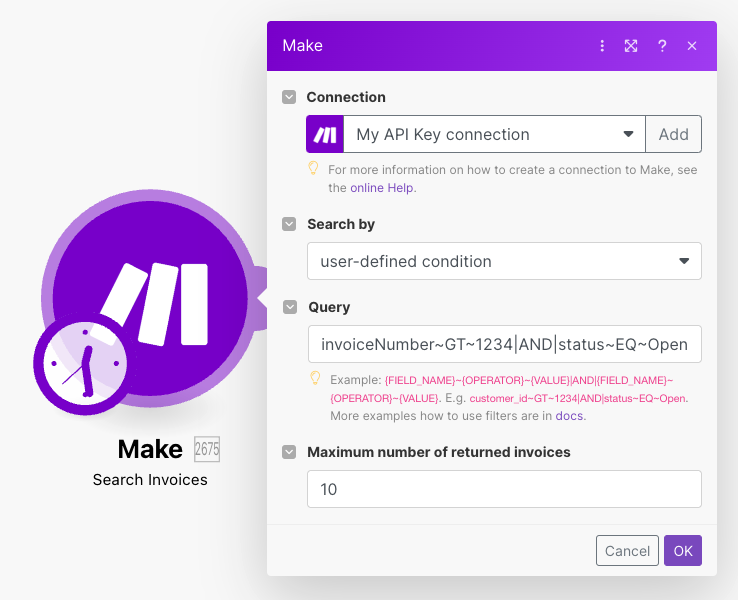Click the Add connection button
This screenshot has width=738, height=600.
(674, 134)
